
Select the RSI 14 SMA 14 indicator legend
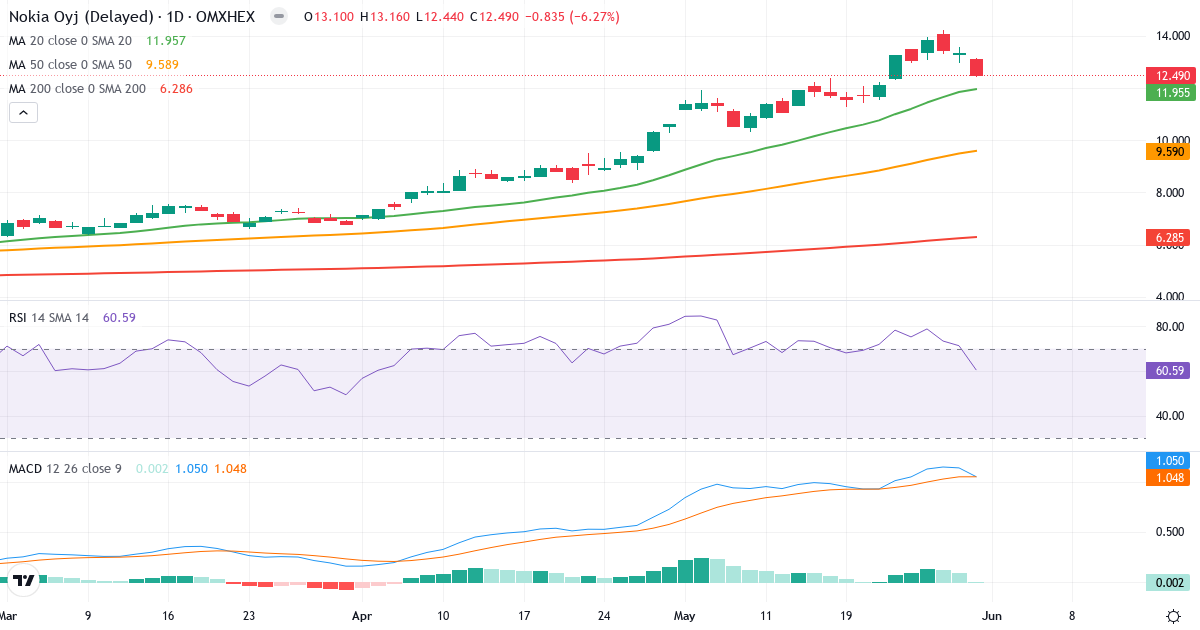pyautogui.click(x=49, y=318)
